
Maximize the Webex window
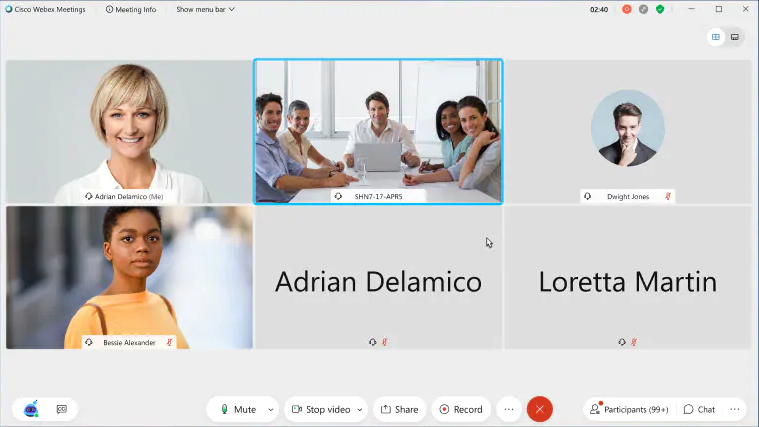tap(719, 9)
